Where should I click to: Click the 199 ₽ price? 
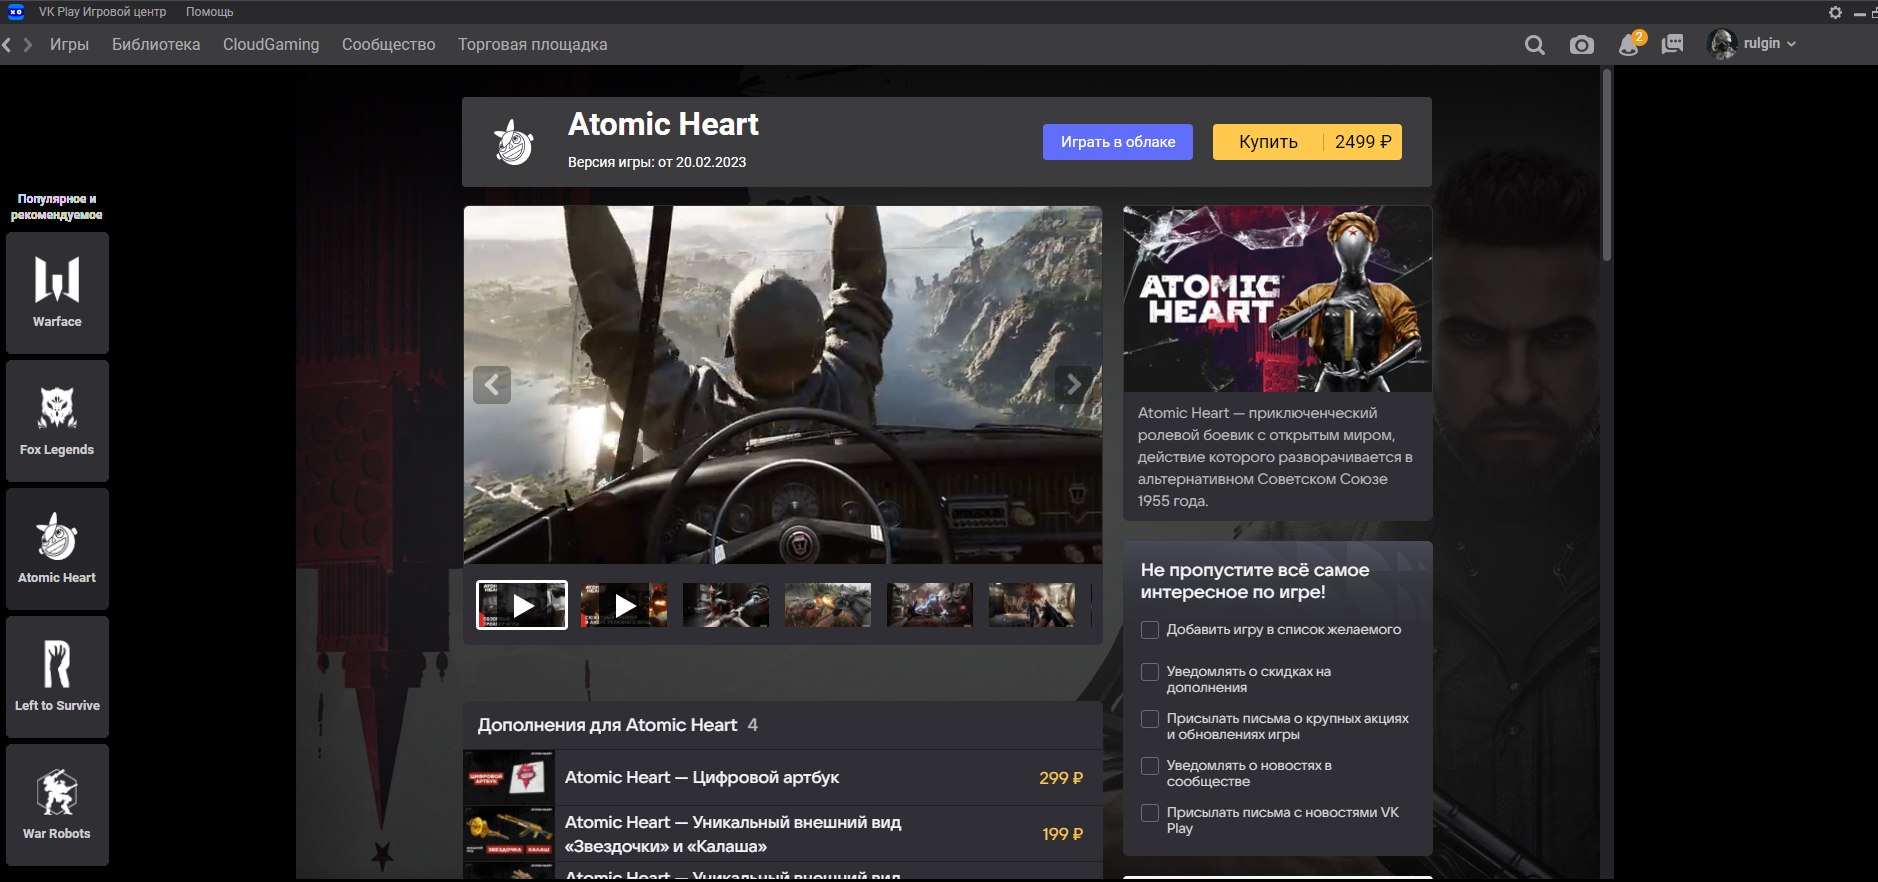coord(1063,834)
